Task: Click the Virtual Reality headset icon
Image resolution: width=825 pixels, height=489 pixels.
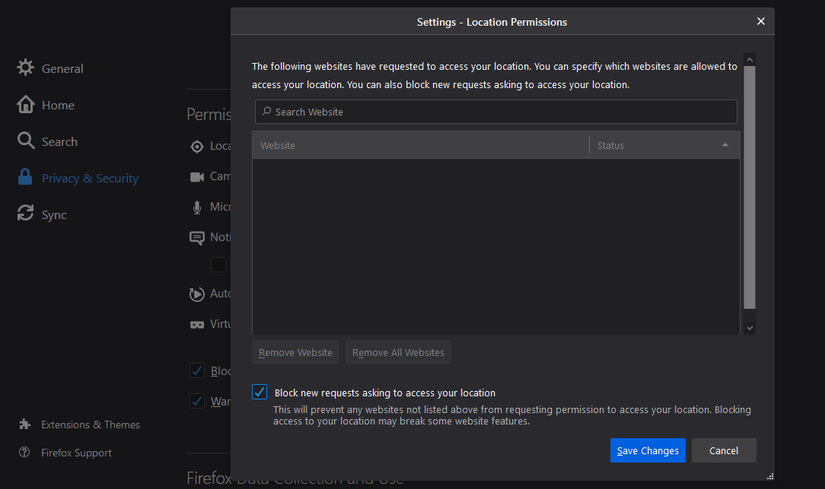Action: pos(197,325)
